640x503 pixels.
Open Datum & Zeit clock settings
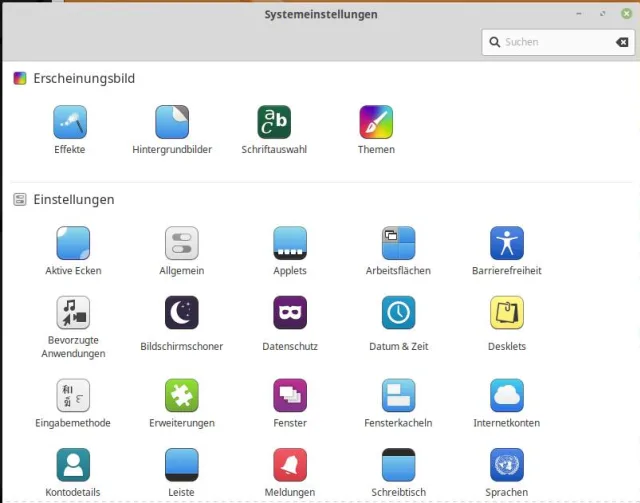click(398, 312)
